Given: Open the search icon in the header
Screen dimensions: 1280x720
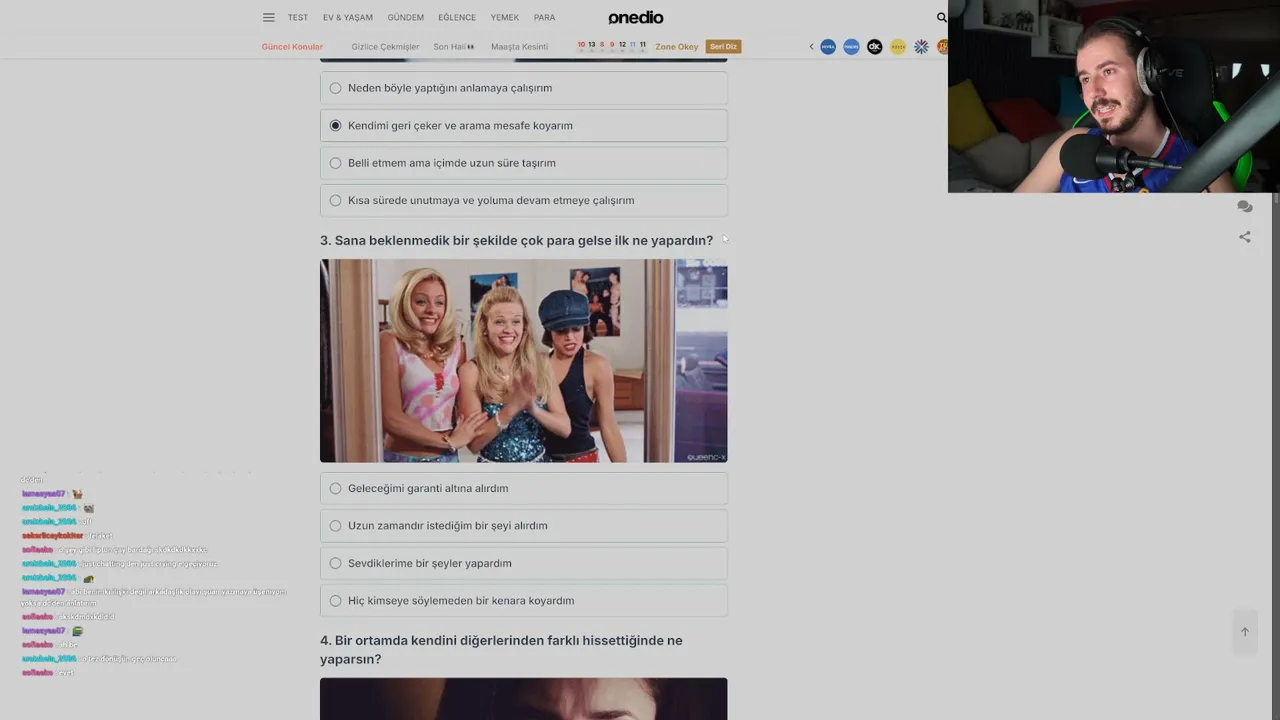Looking at the screenshot, I should point(941,17).
